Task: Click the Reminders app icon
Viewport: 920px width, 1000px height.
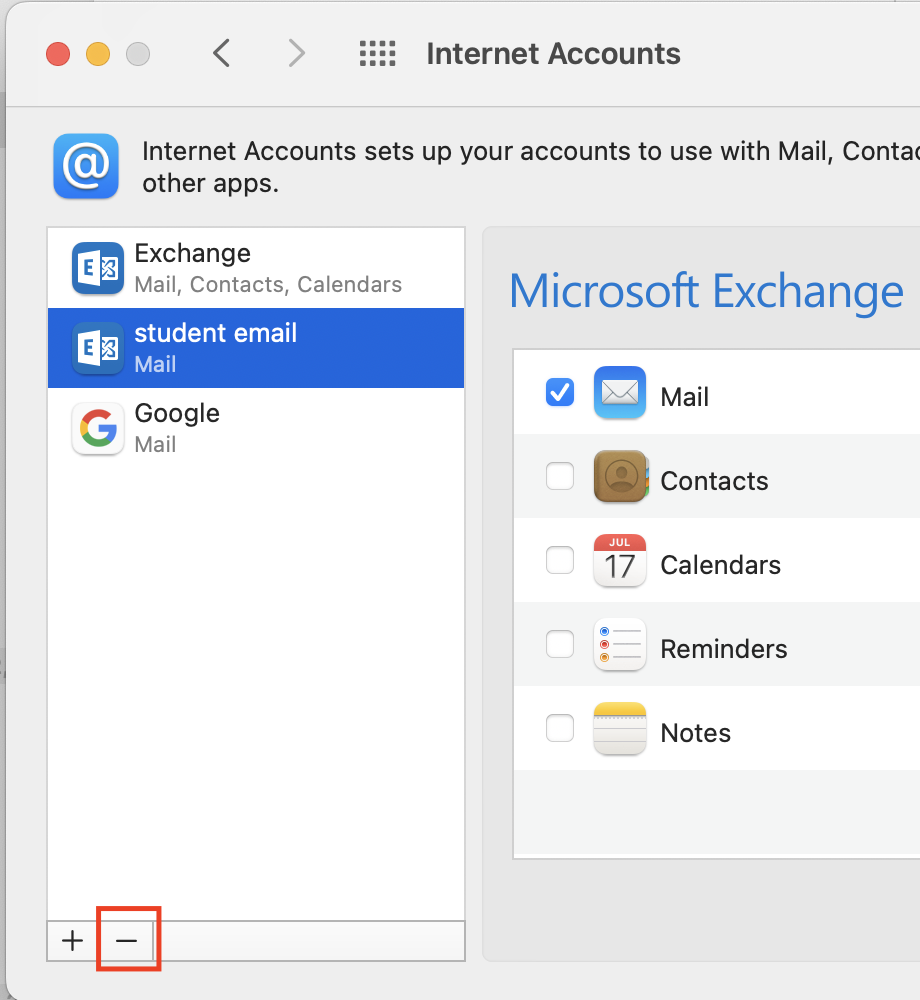Action: pos(619,645)
